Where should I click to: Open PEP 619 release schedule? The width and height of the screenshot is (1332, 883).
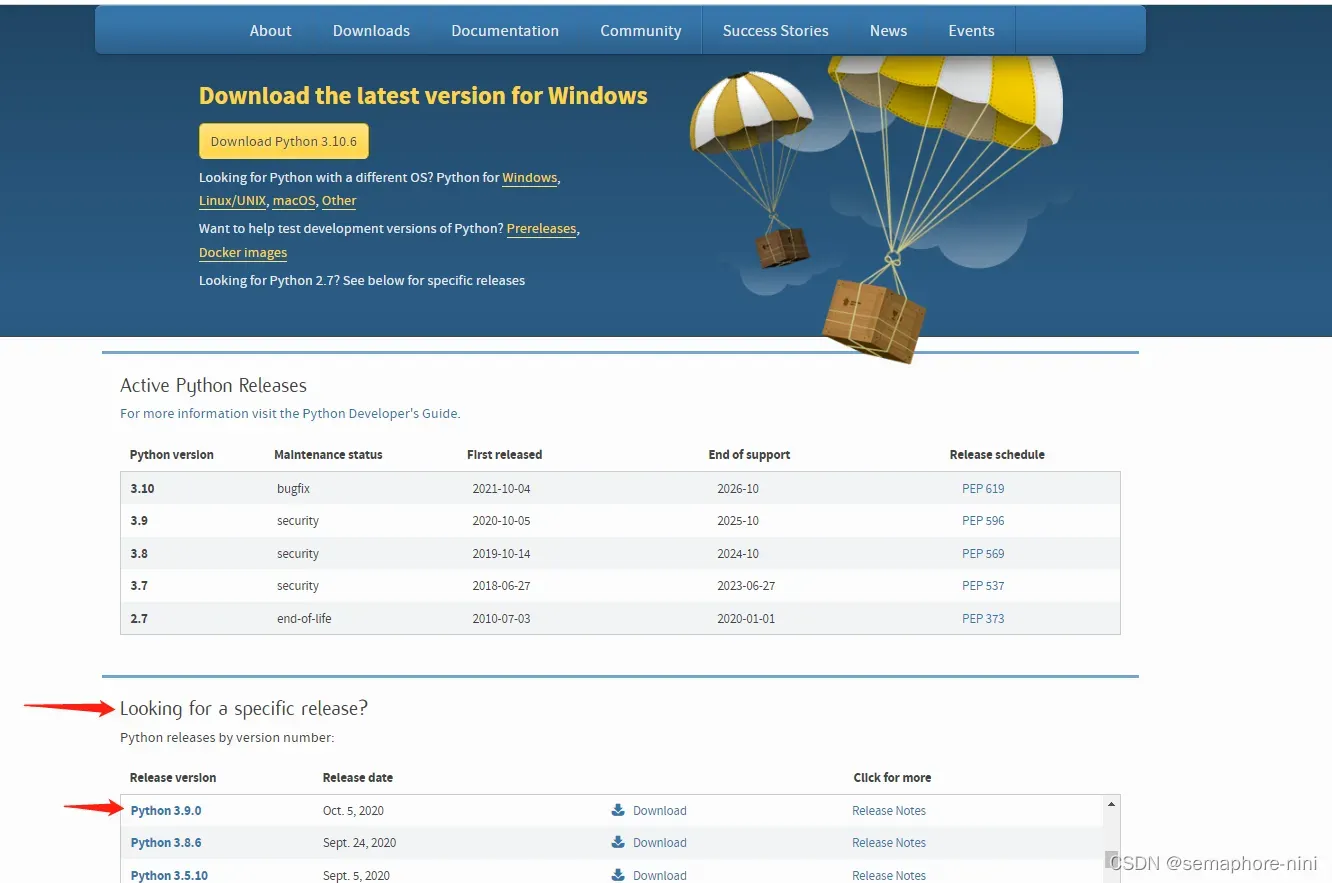pos(983,489)
